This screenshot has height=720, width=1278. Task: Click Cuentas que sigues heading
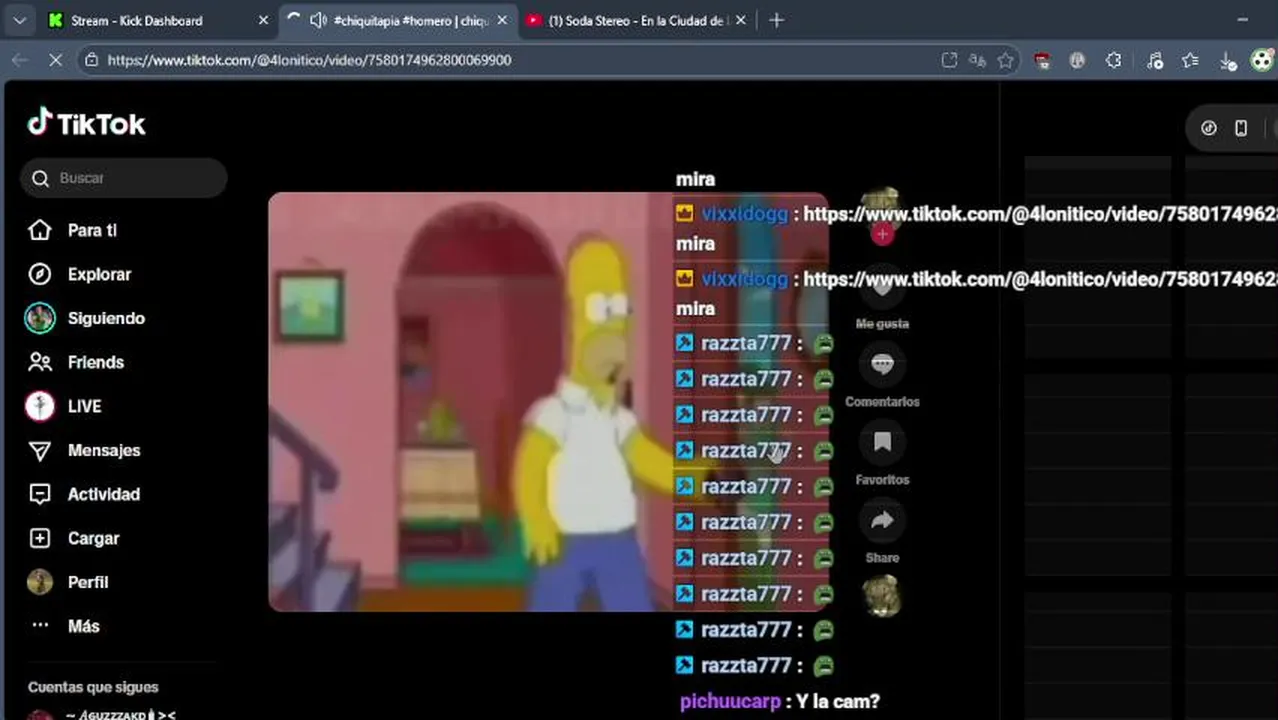pos(93,687)
